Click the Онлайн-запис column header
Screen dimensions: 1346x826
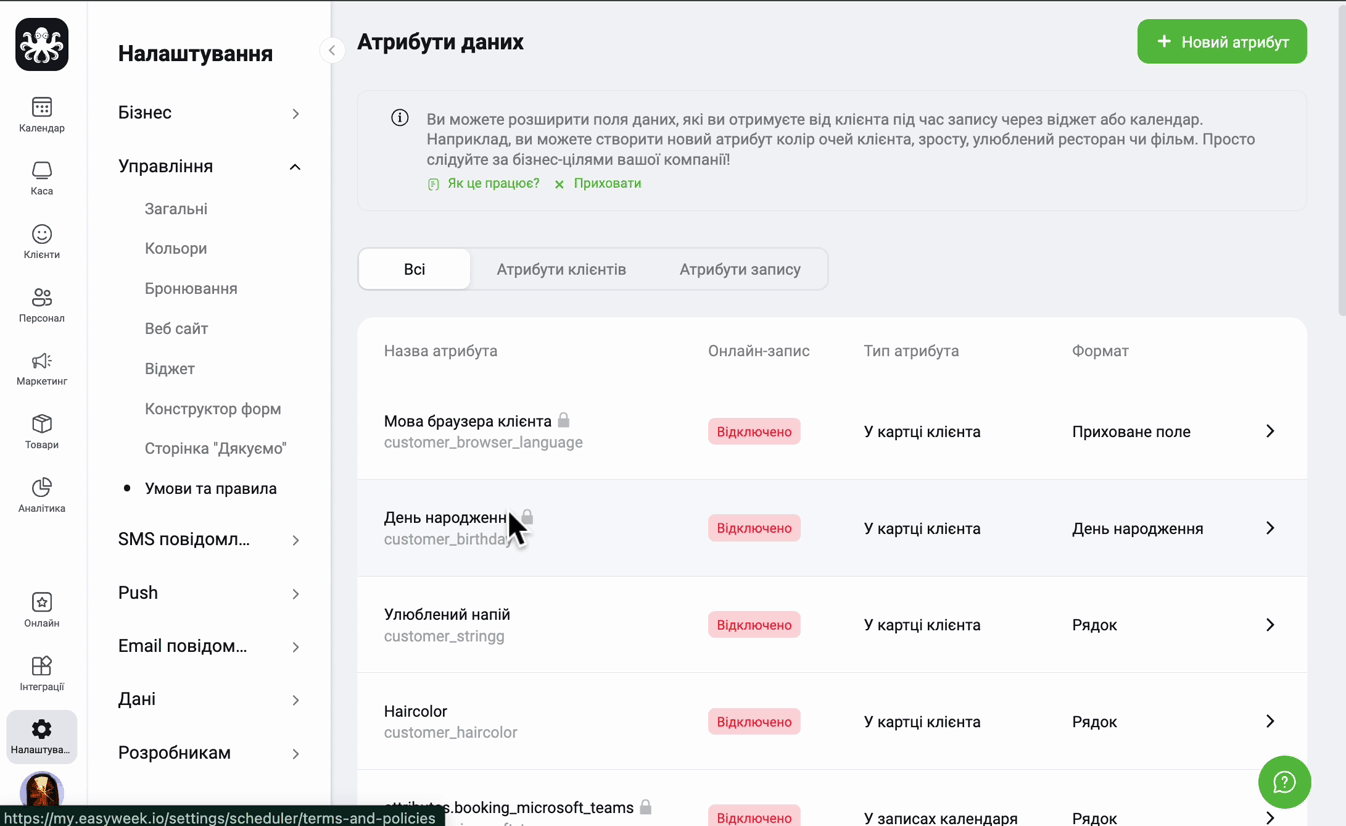pos(759,351)
